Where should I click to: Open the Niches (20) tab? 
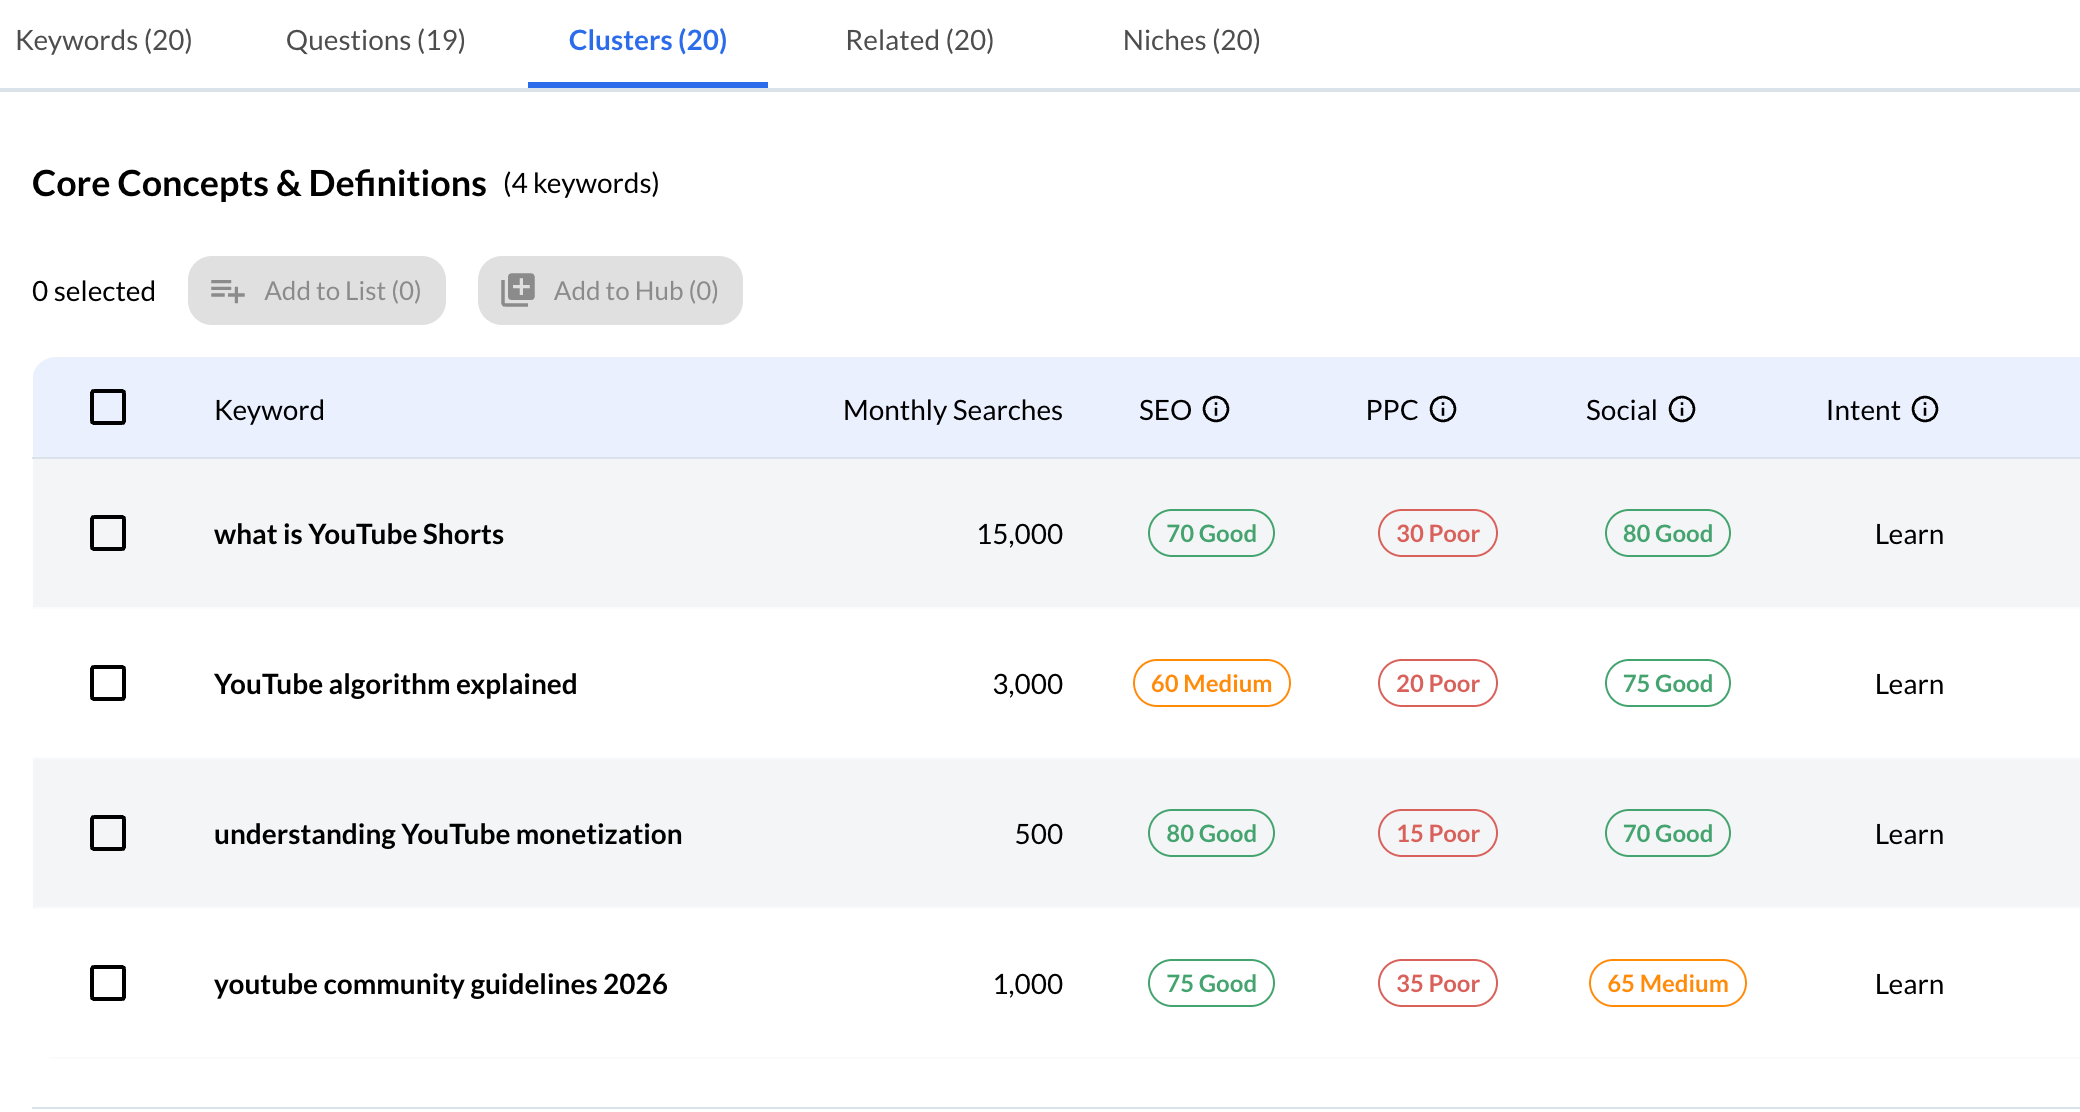coord(1191,41)
